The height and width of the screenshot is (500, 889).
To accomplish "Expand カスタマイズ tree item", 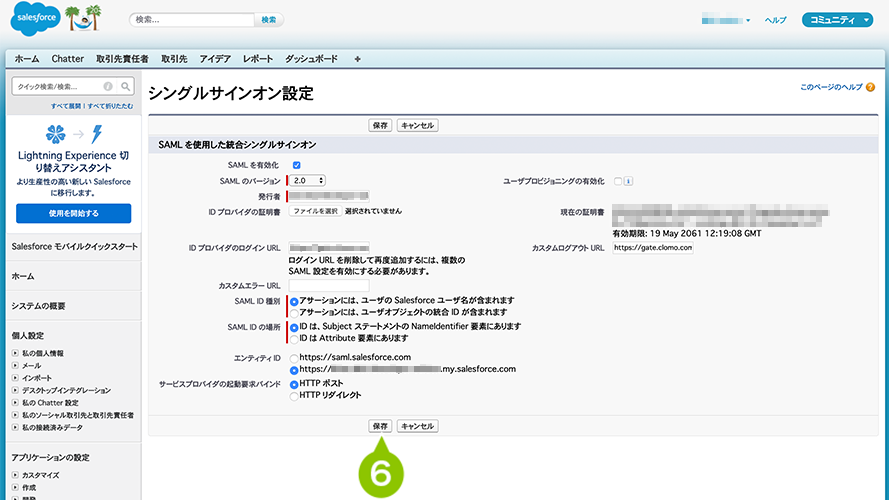I will coord(15,475).
